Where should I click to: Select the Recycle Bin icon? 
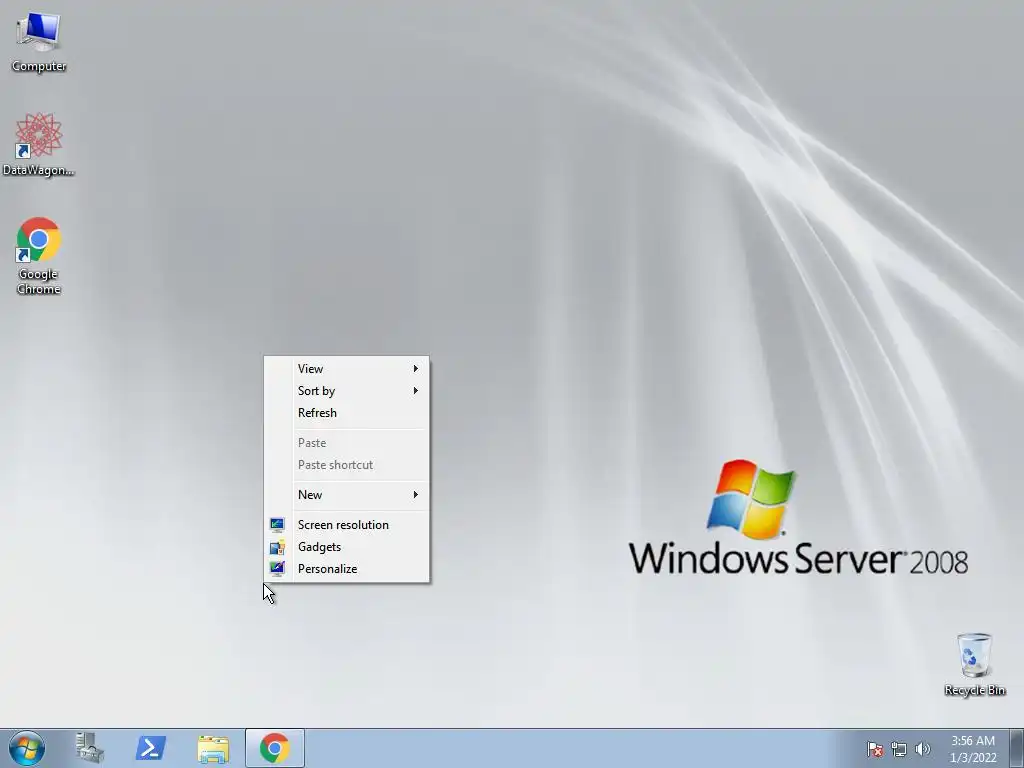(974, 664)
